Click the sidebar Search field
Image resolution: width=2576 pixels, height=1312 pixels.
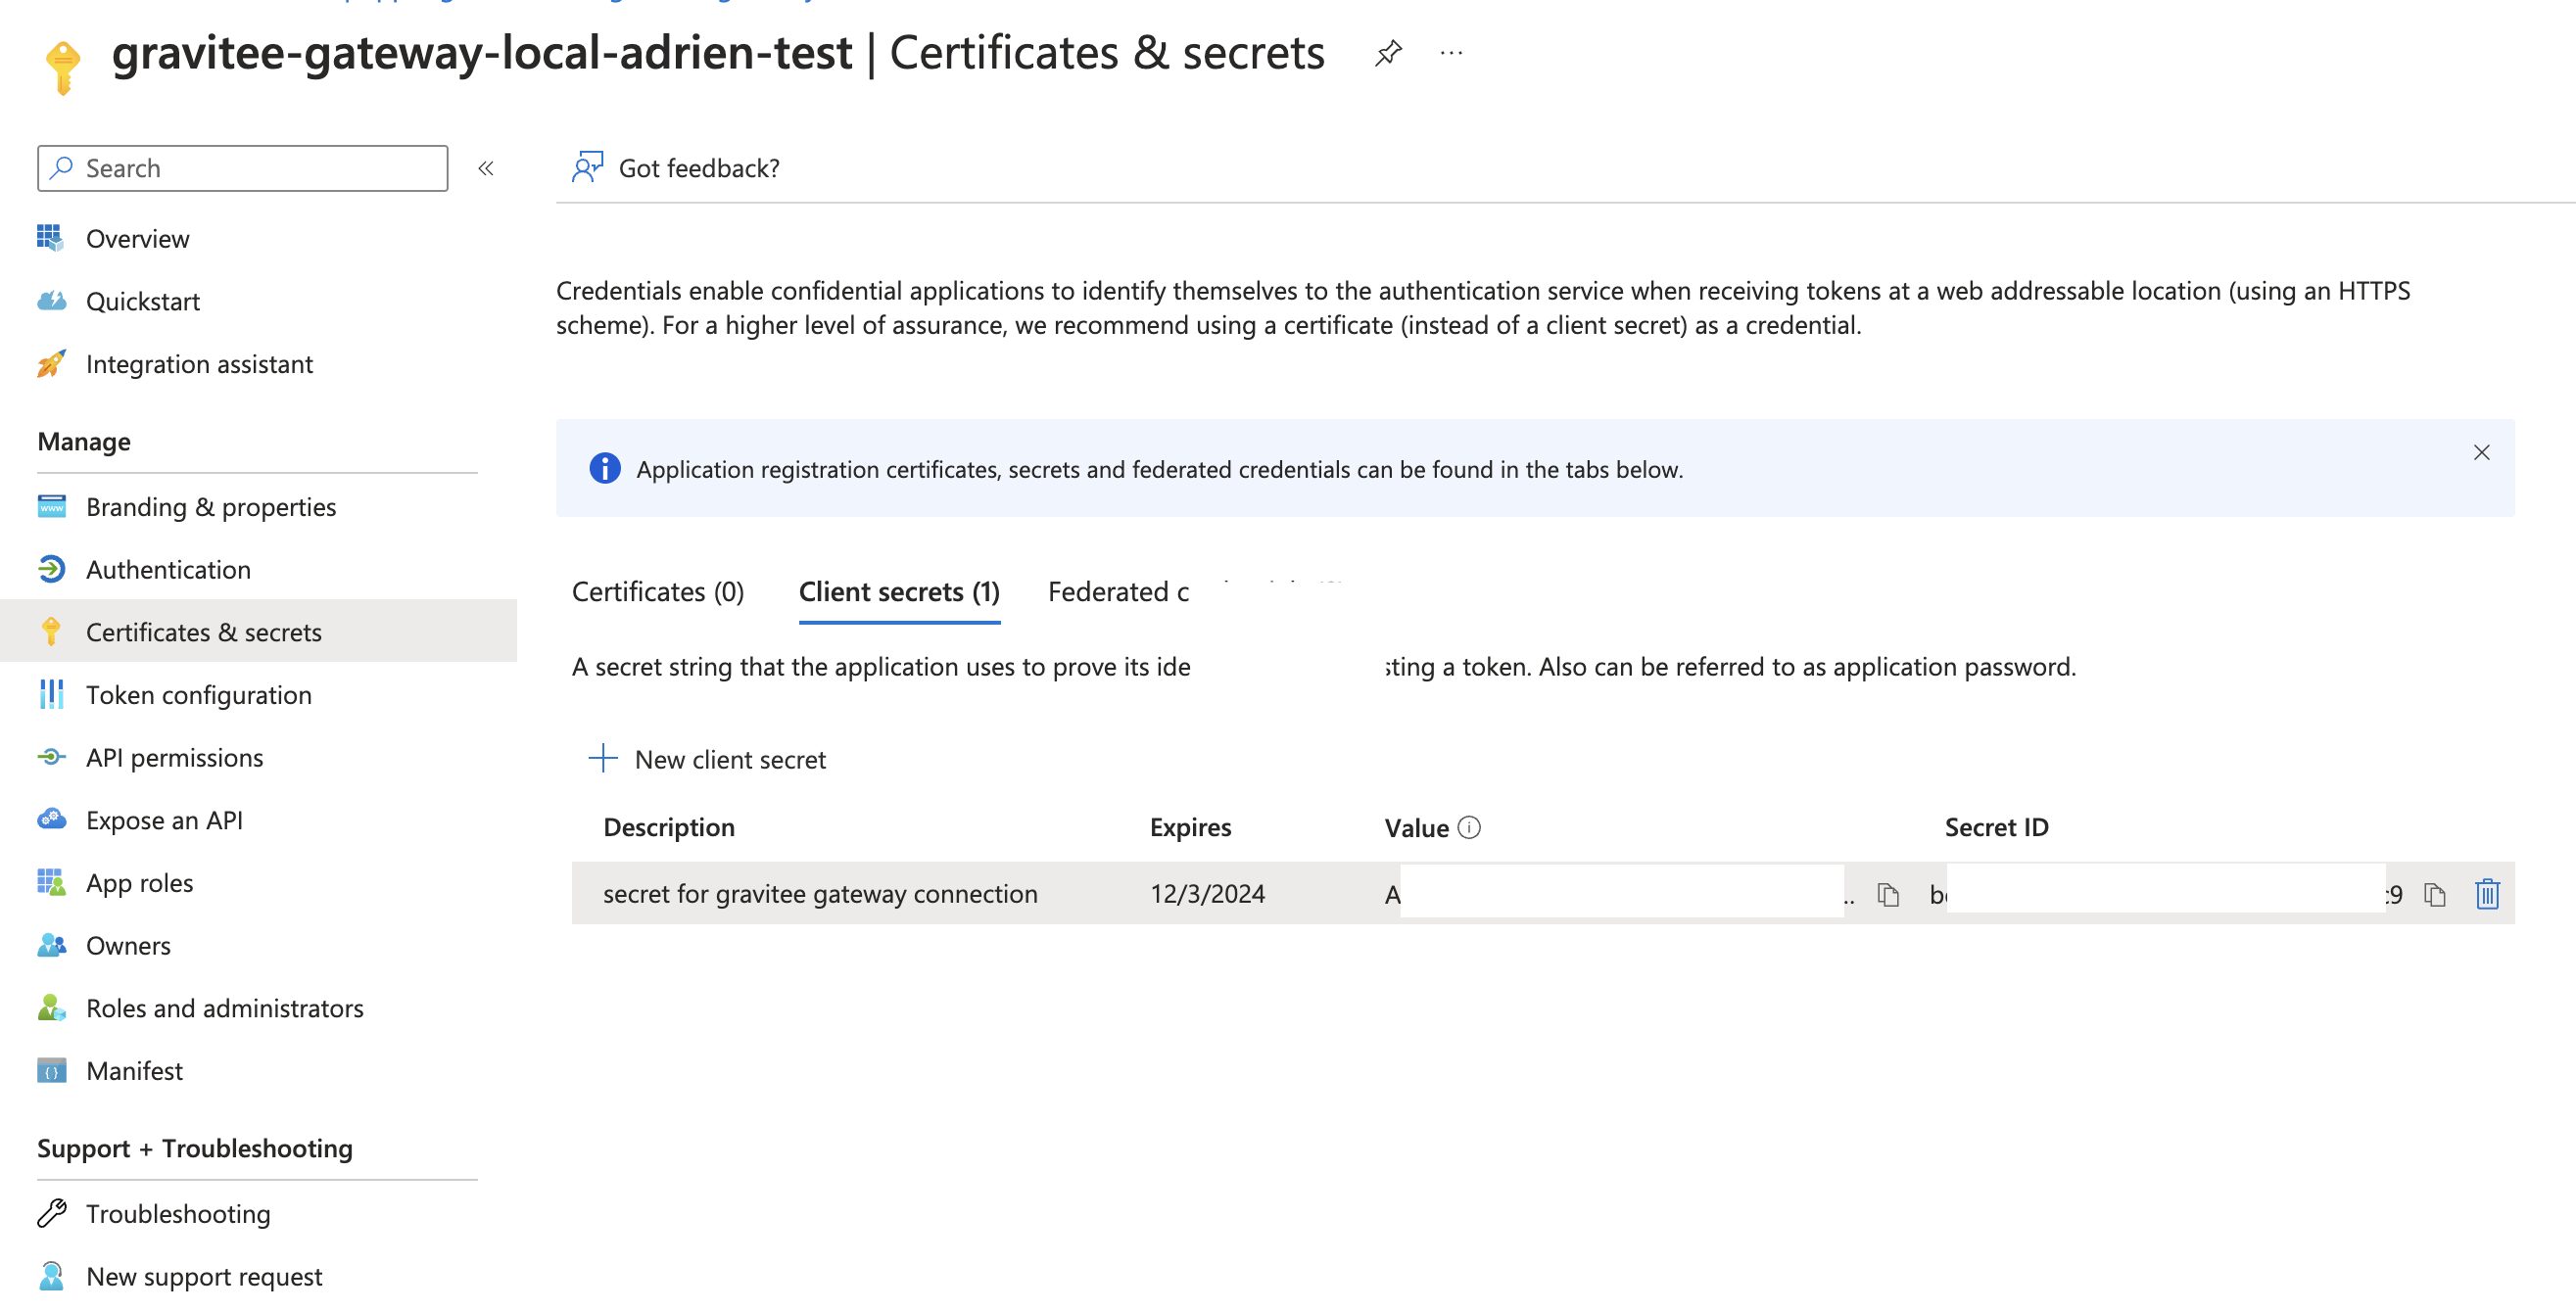pos(243,168)
